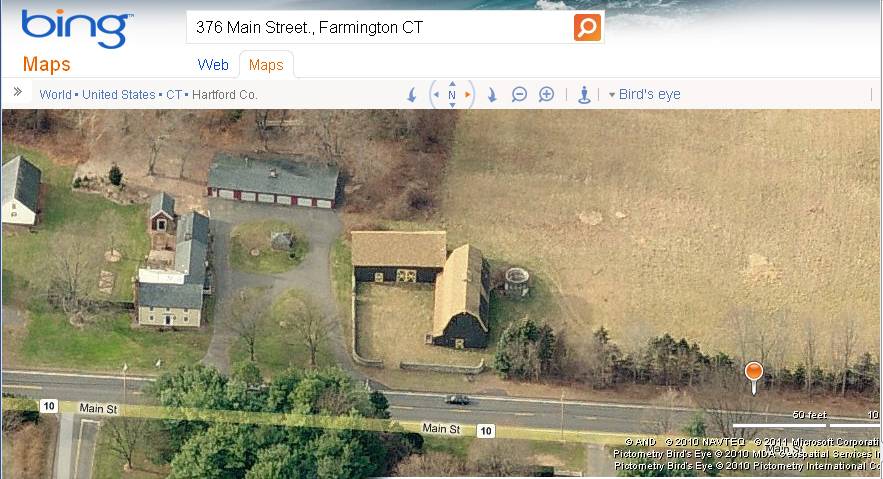
Task: Pan south with the down compass arrow
Action: [452, 105]
